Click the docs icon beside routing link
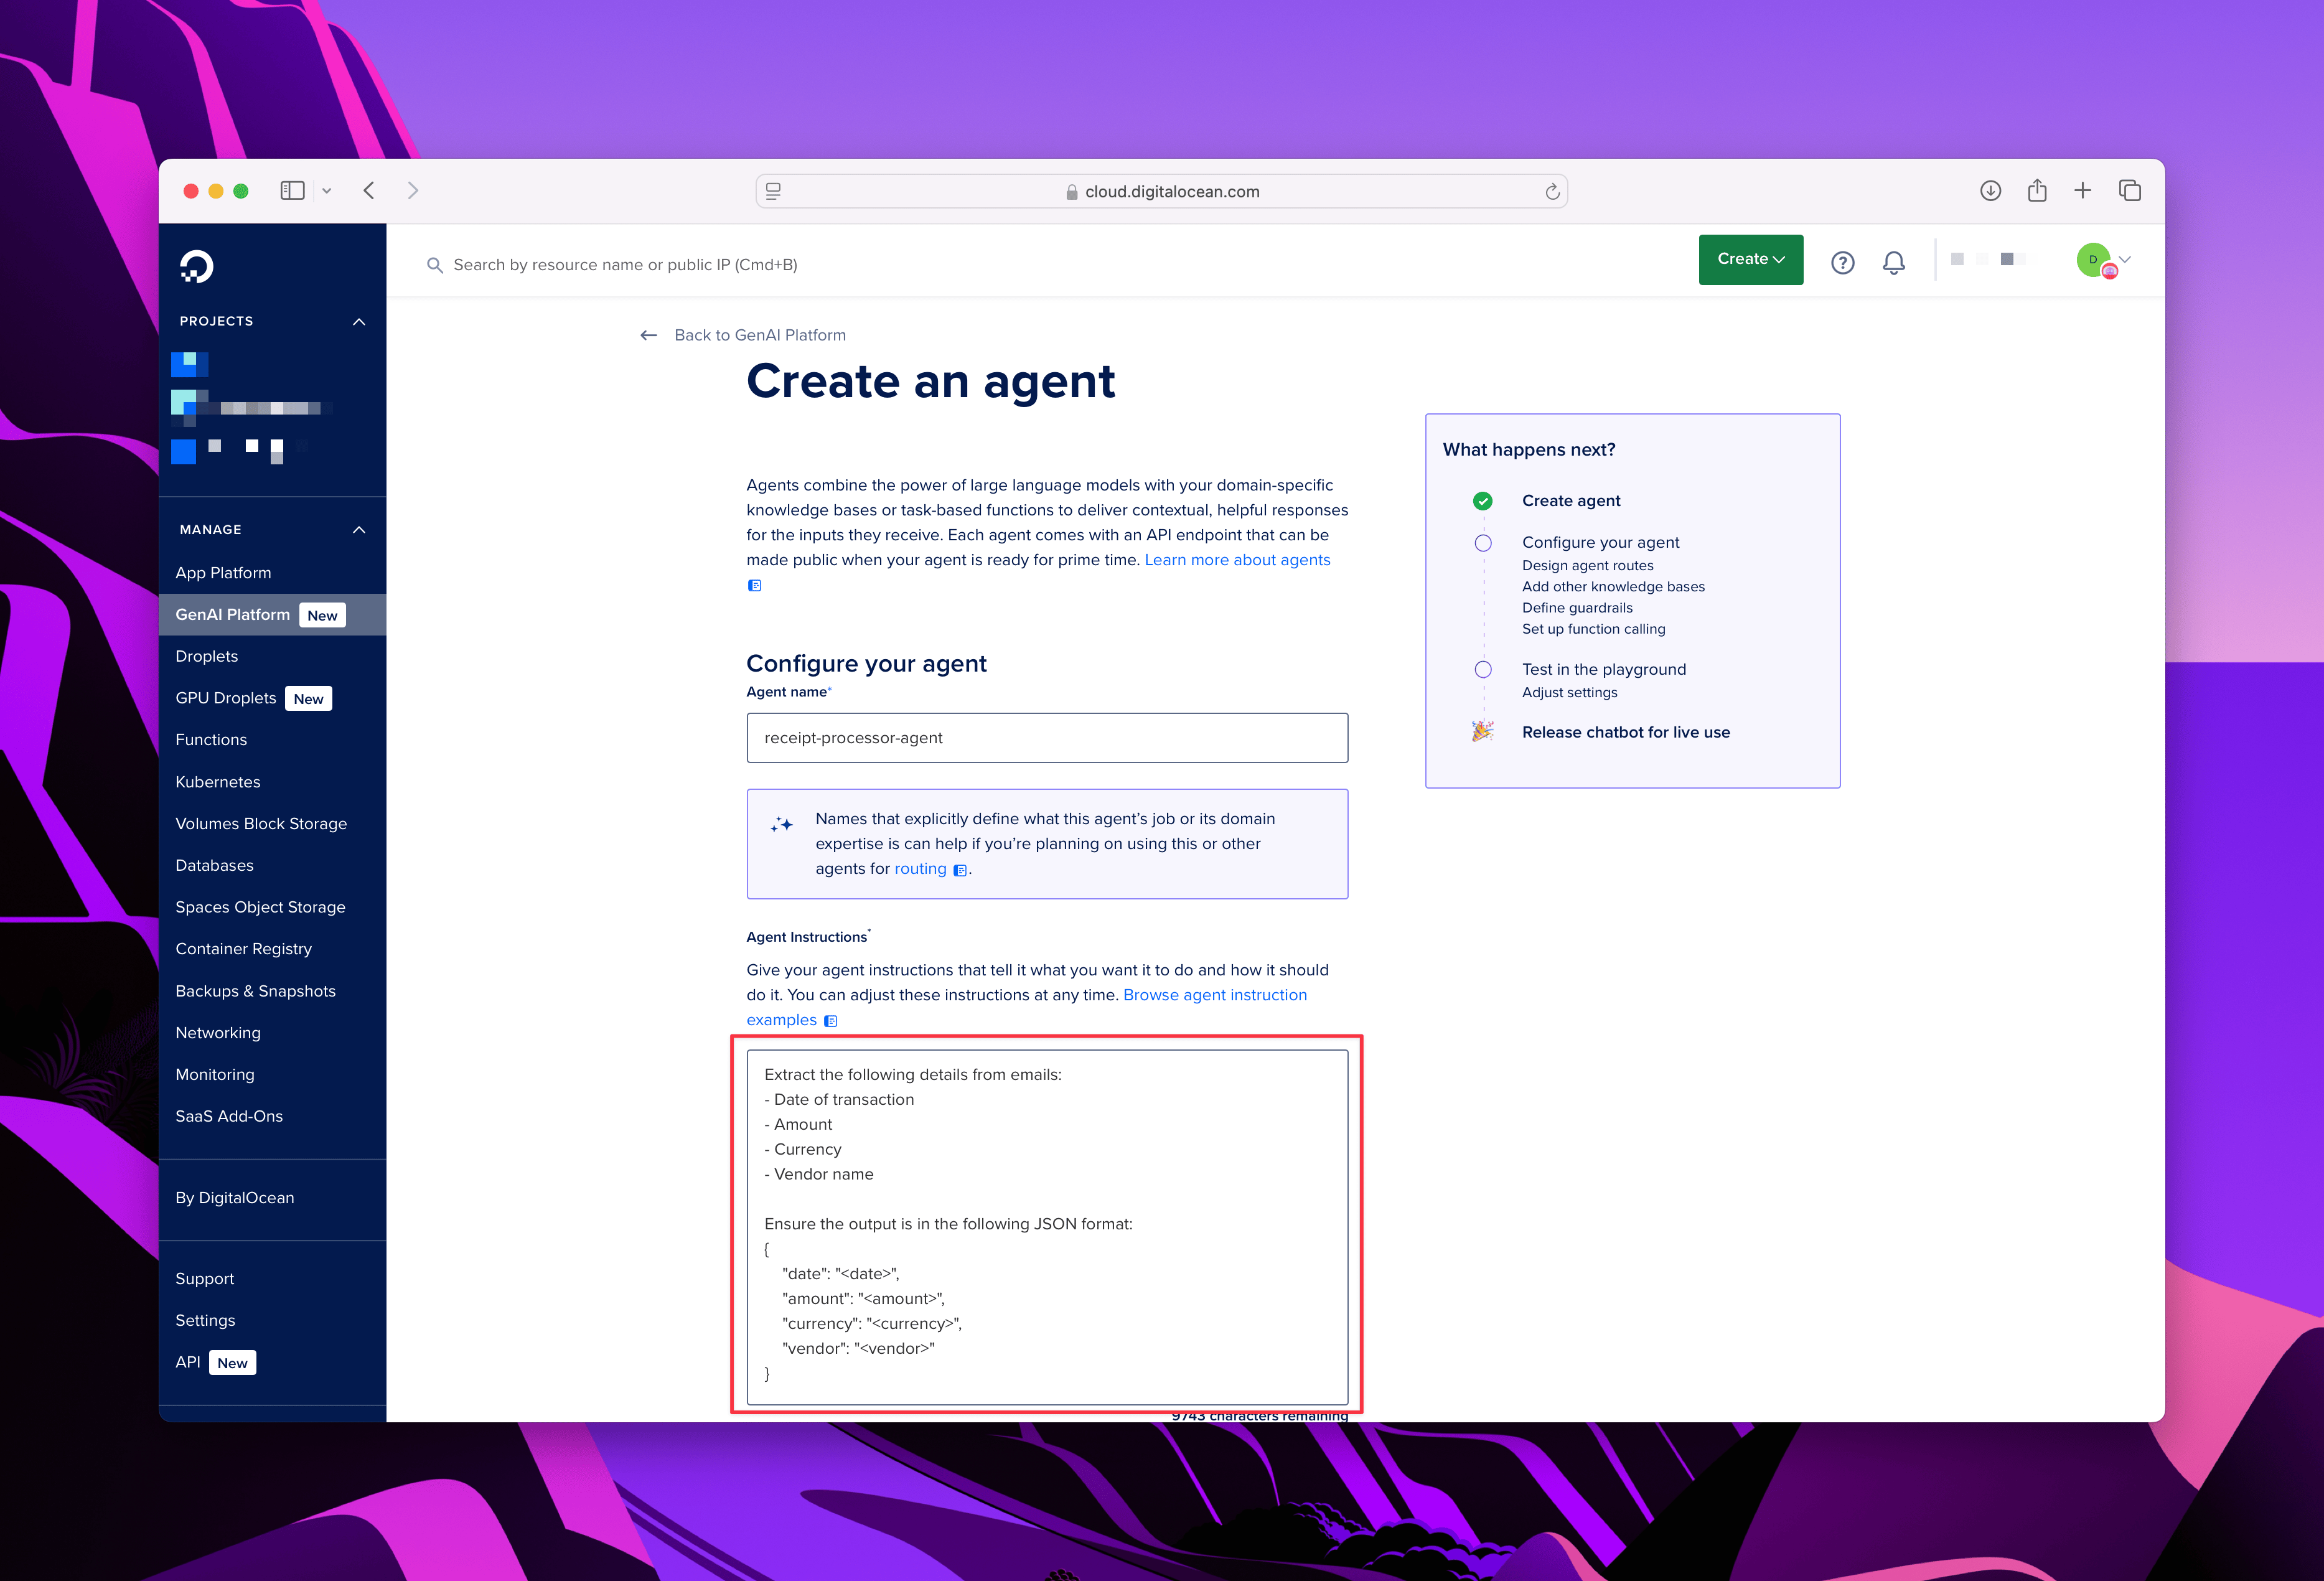Screen dimensions: 2324x1581 [960, 870]
